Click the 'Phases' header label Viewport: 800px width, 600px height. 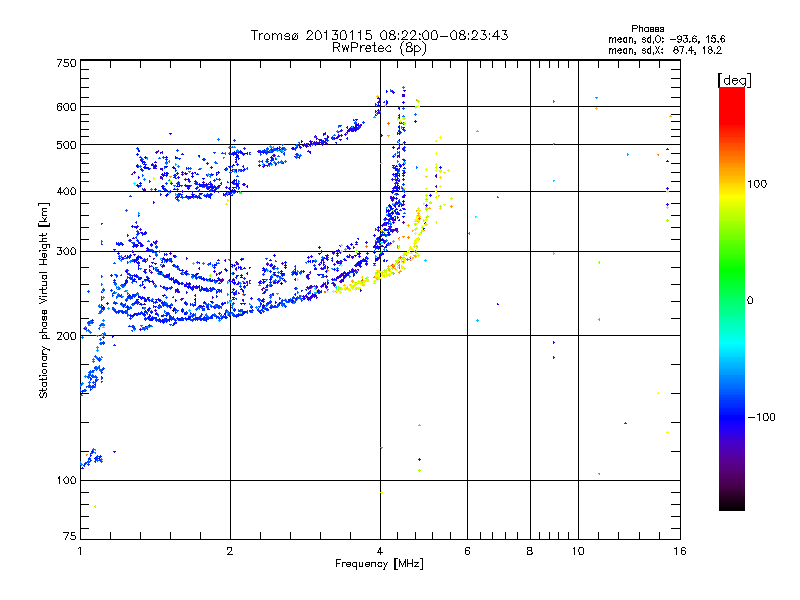pyautogui.click(x=647, y=29)
